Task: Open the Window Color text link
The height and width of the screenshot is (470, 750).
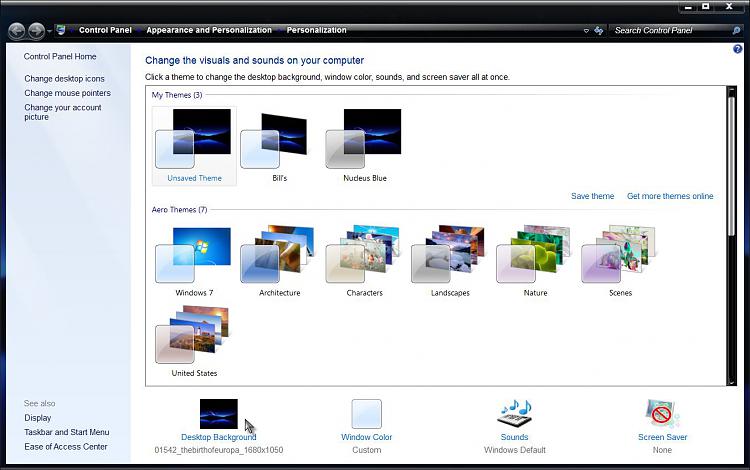Action: [x=366, y=437]
